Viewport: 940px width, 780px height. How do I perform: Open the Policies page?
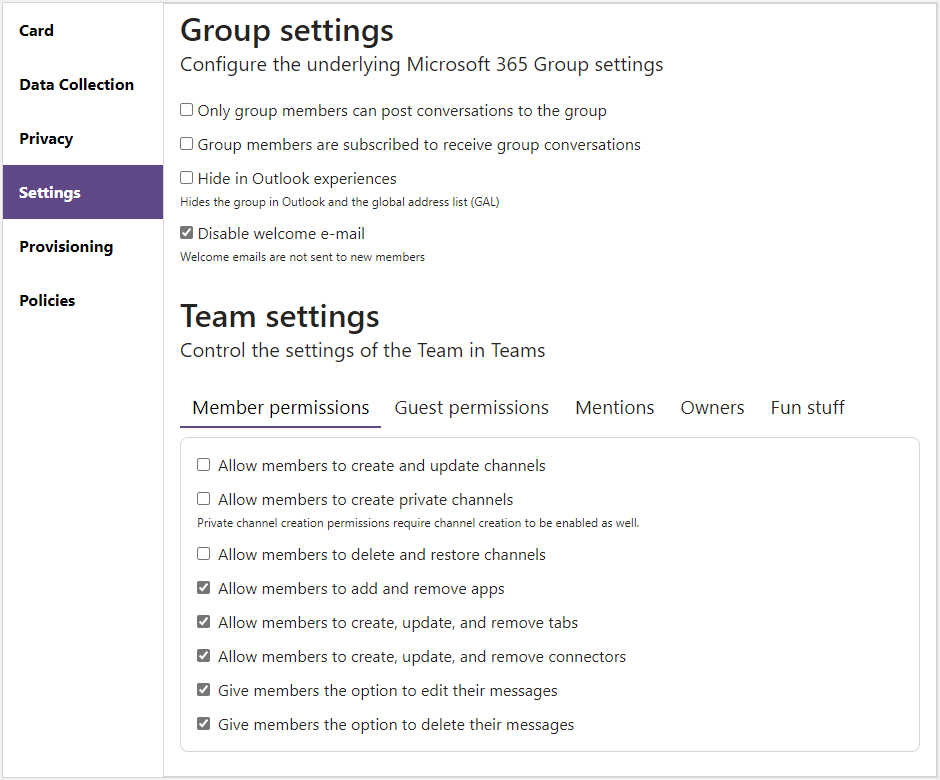click(x=46, y=300)
